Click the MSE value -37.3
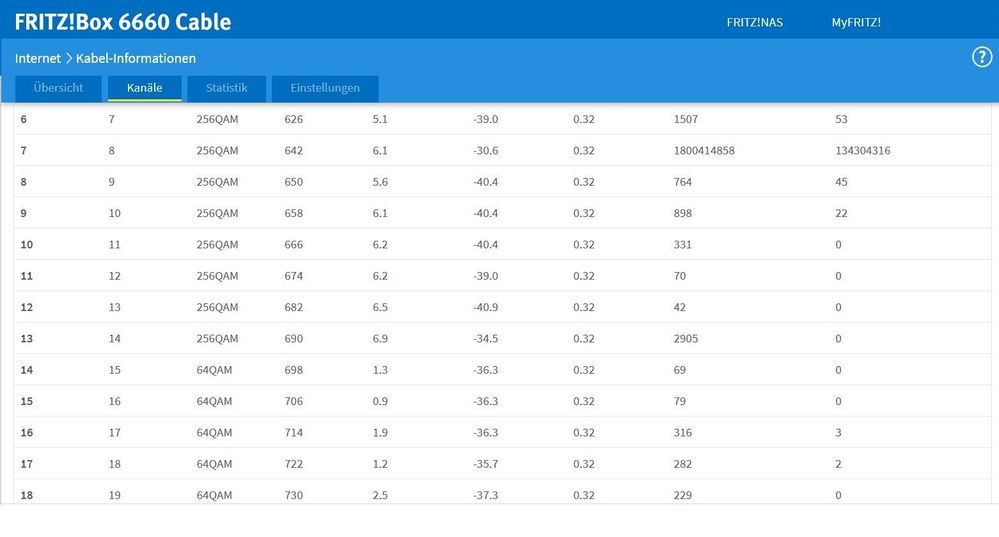The height and width of the screenshot is (537, 999). point(485,495)
